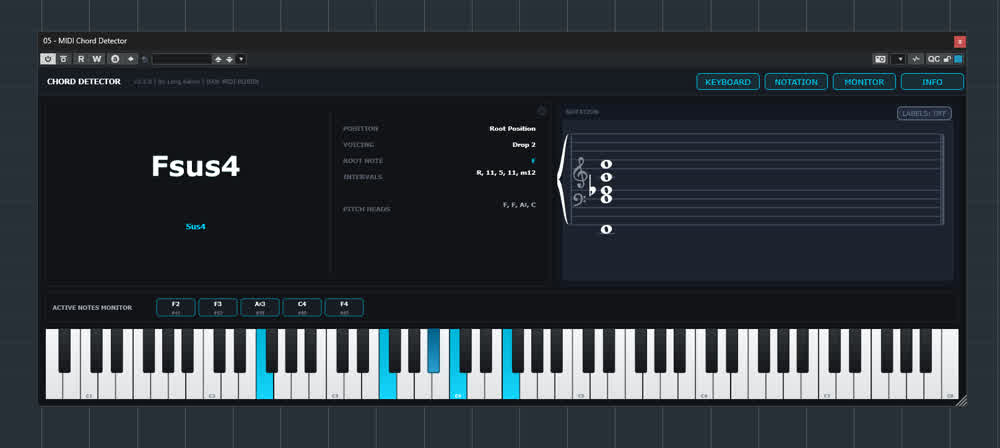Screen dimensions: 1000x448
Task: Enable Read automation (R) button
Action: [x=82, y=59]
